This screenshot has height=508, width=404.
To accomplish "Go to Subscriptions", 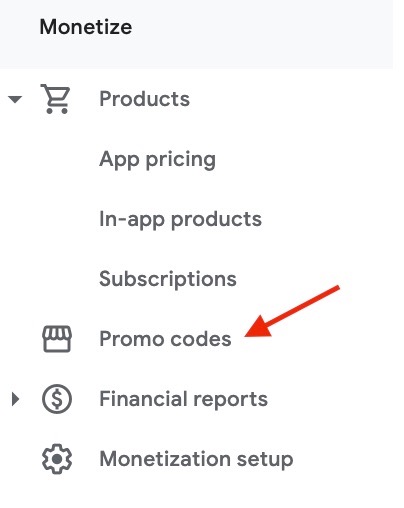I will tap(168, 279).
